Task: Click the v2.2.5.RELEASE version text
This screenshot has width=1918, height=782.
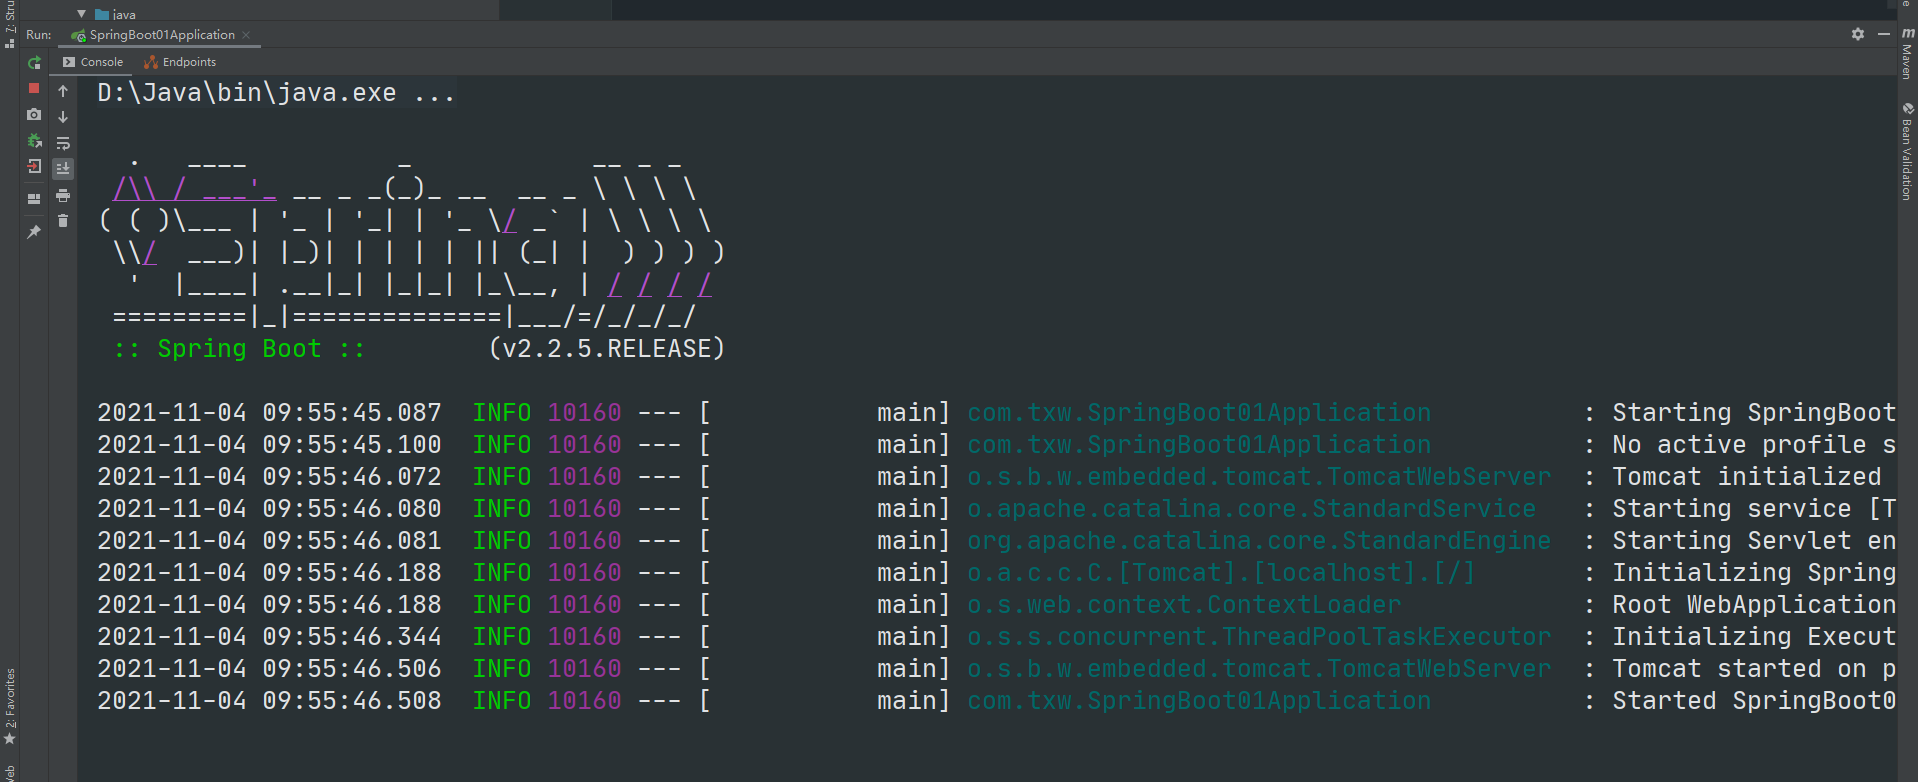Action: (x=606, y=349)
